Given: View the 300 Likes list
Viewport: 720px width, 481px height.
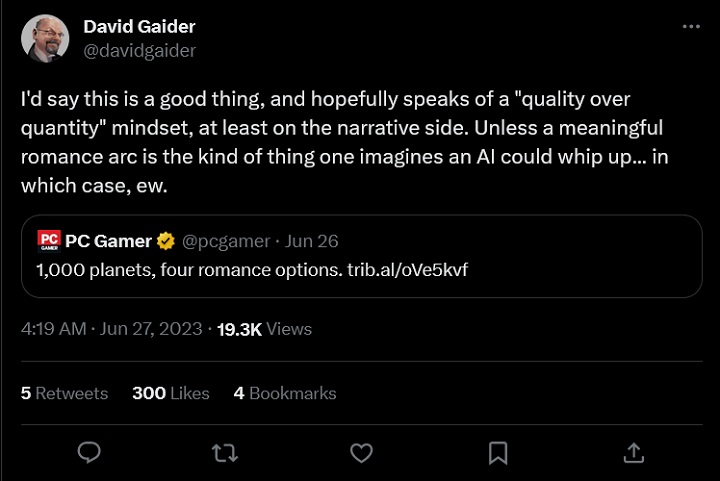Looking at the screenshot, I should 171,393.
